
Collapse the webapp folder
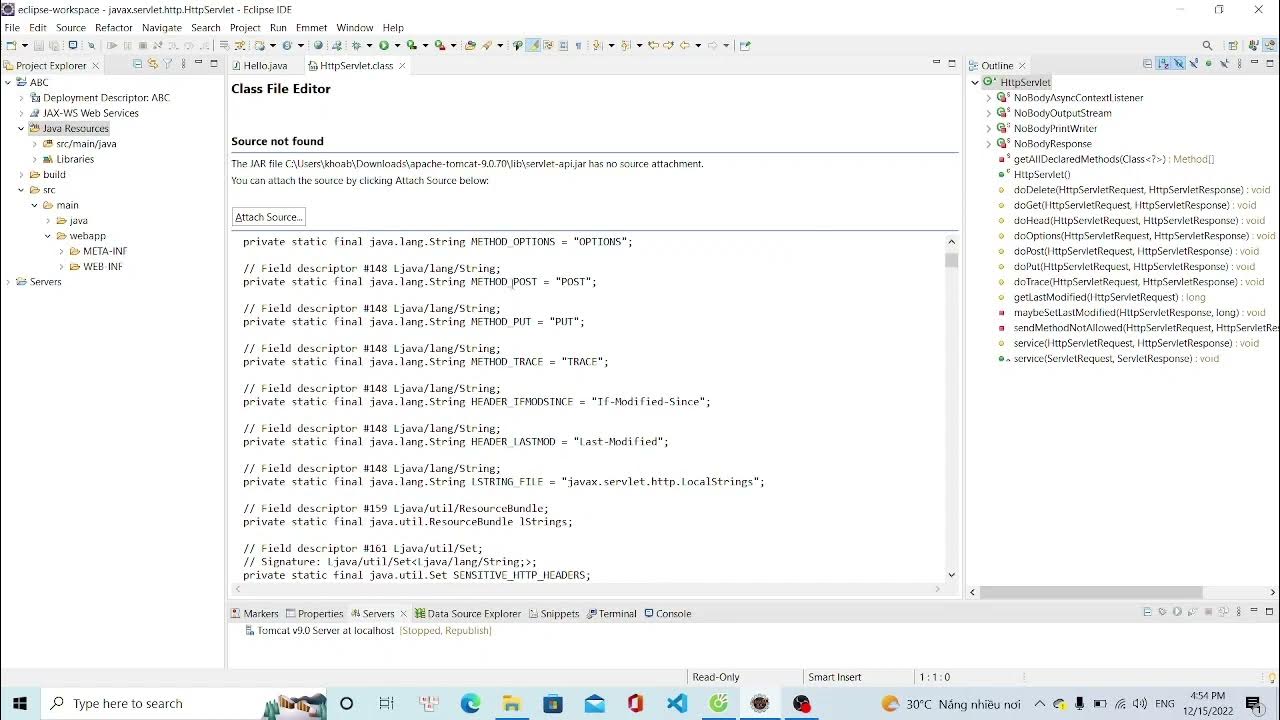click(x=47, y=236)
